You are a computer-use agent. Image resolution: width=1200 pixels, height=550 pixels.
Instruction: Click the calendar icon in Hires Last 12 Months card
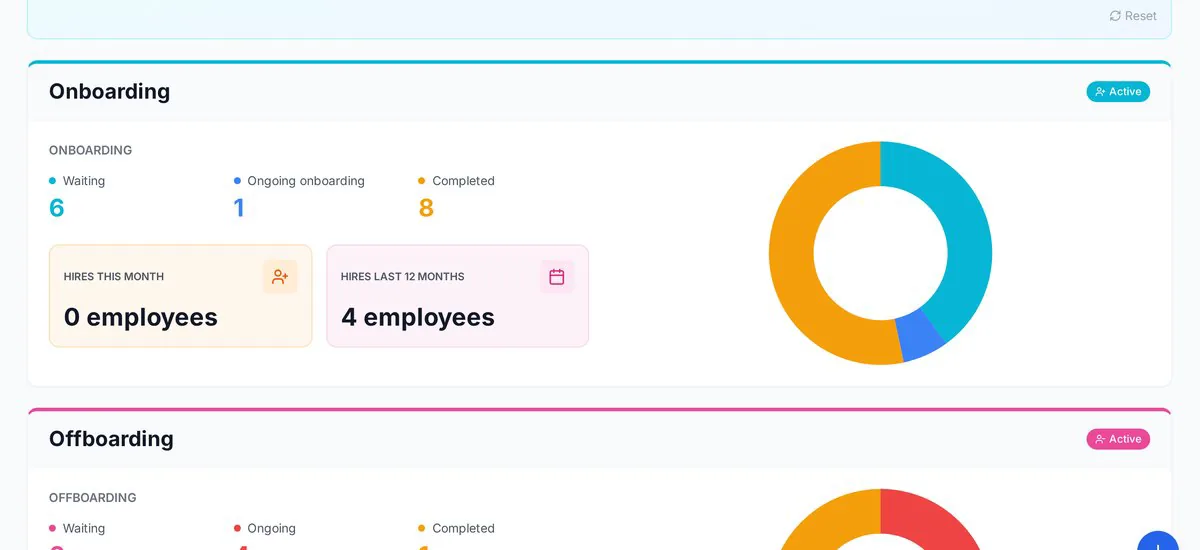click(x=557, y=277)
